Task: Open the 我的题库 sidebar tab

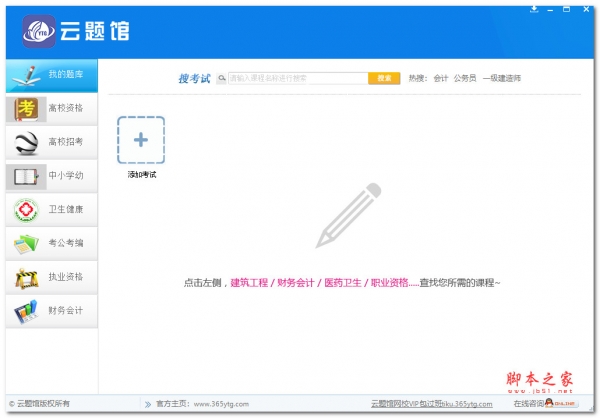Action: pyautogui.click(x=54, y=75)
